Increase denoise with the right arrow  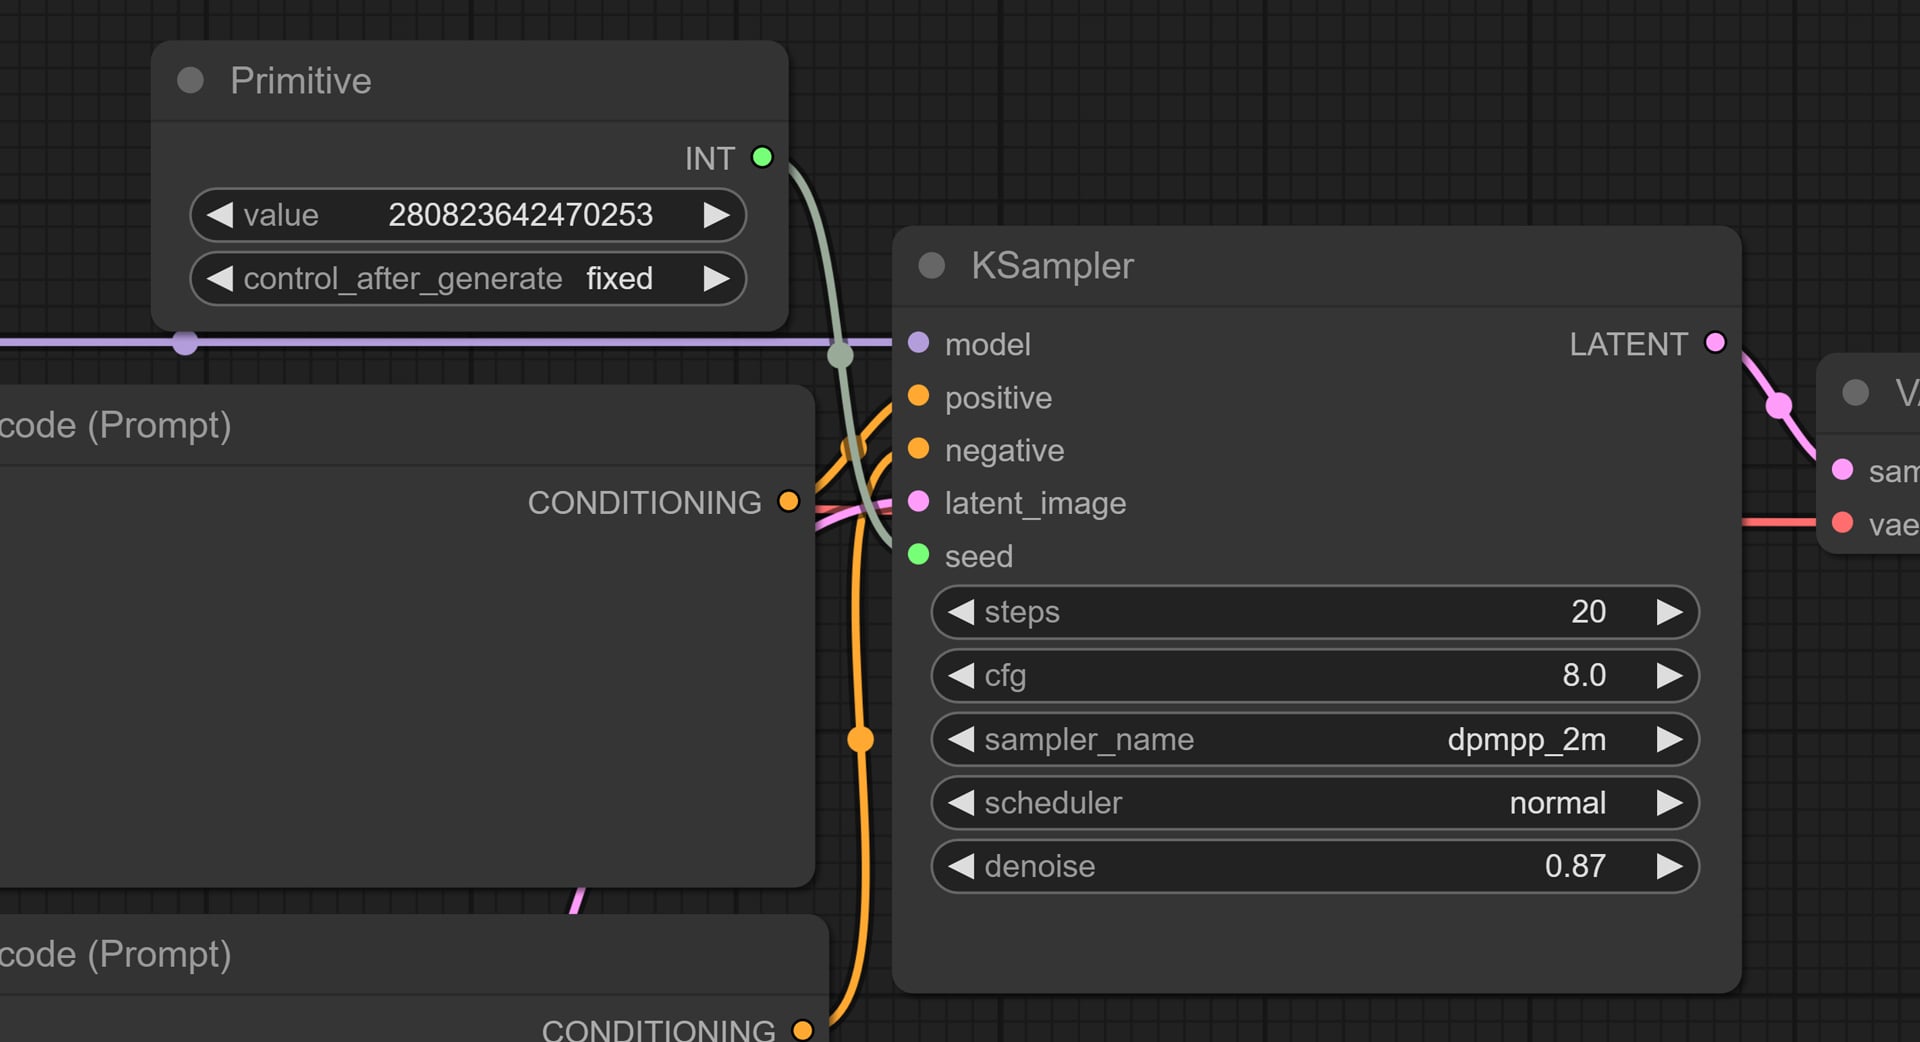[1669, 866]
